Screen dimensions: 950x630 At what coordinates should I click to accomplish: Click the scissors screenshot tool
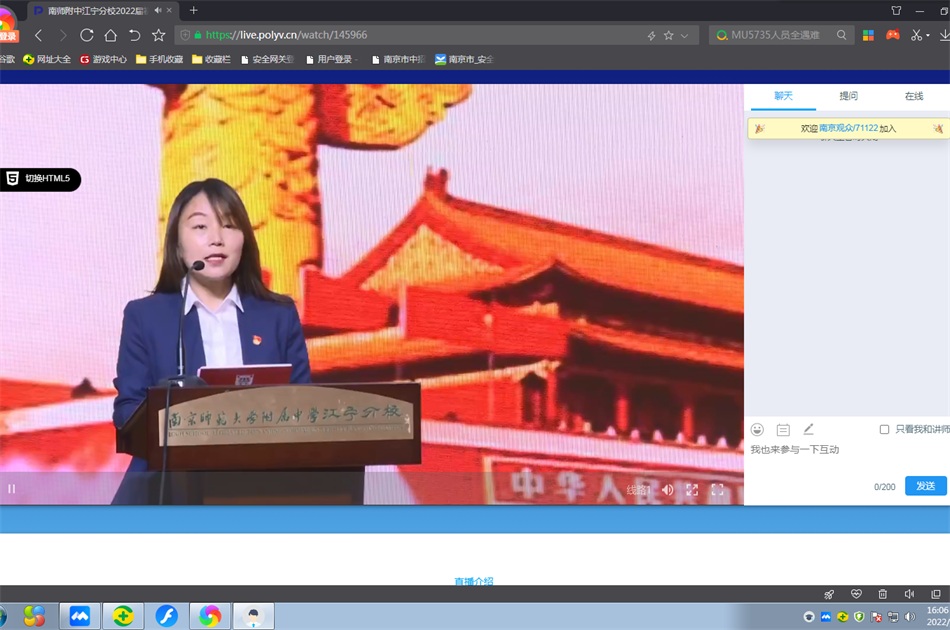[916, 35]
